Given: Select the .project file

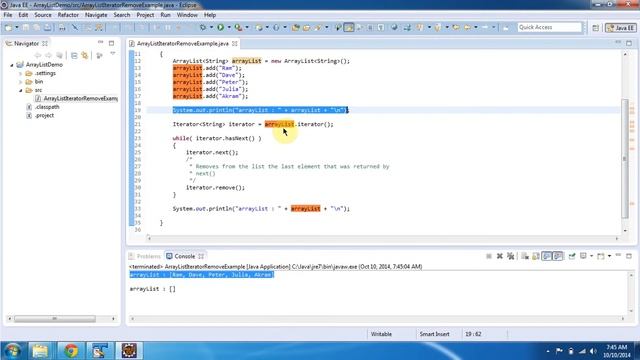Looking at the screenshot, I should [x=44, y=116].
